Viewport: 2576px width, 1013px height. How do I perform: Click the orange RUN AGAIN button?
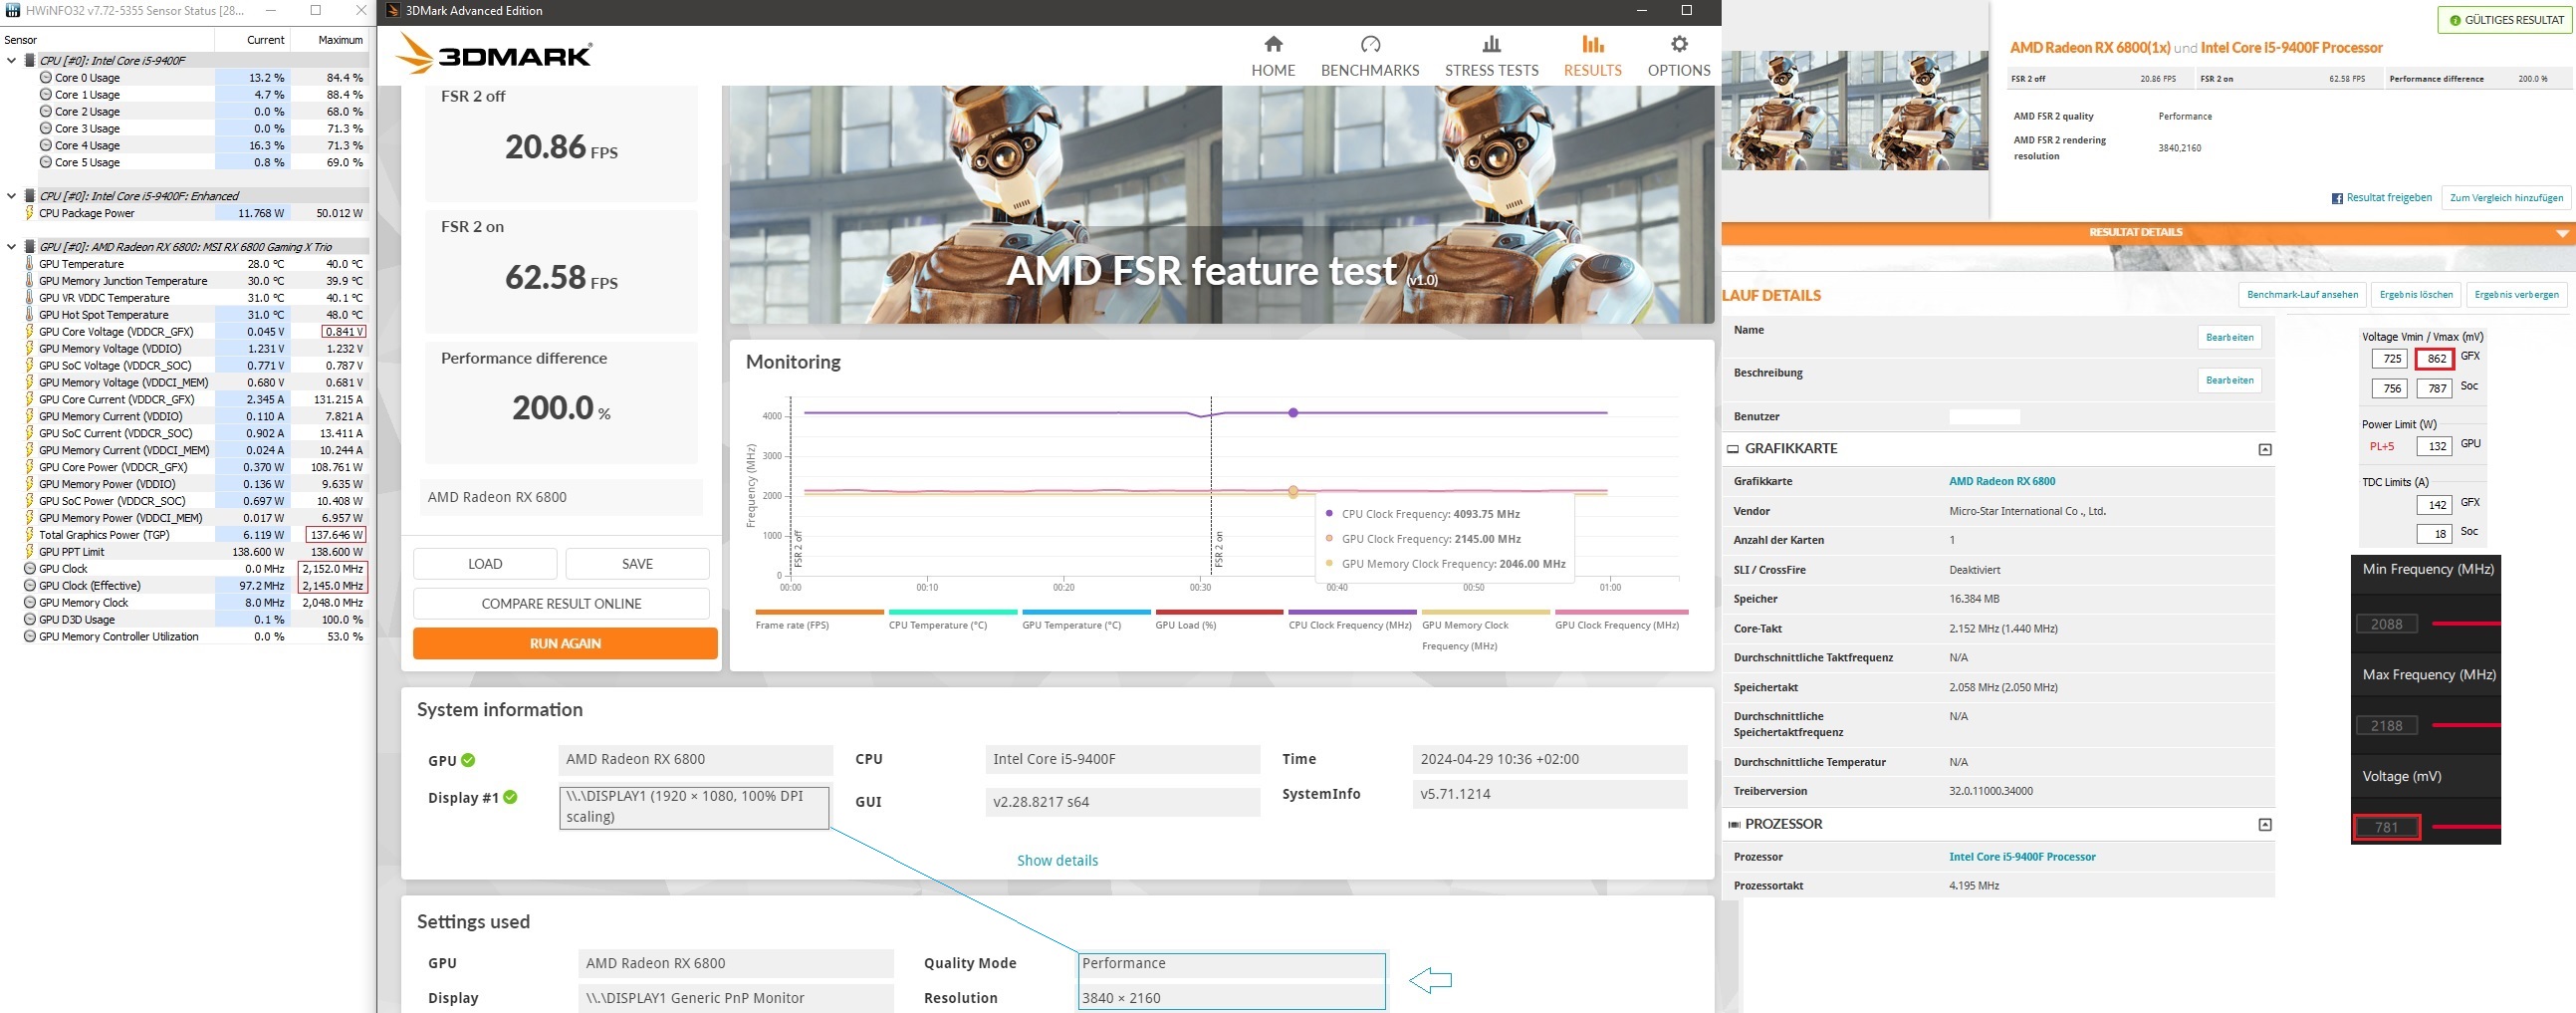(565, 644)
